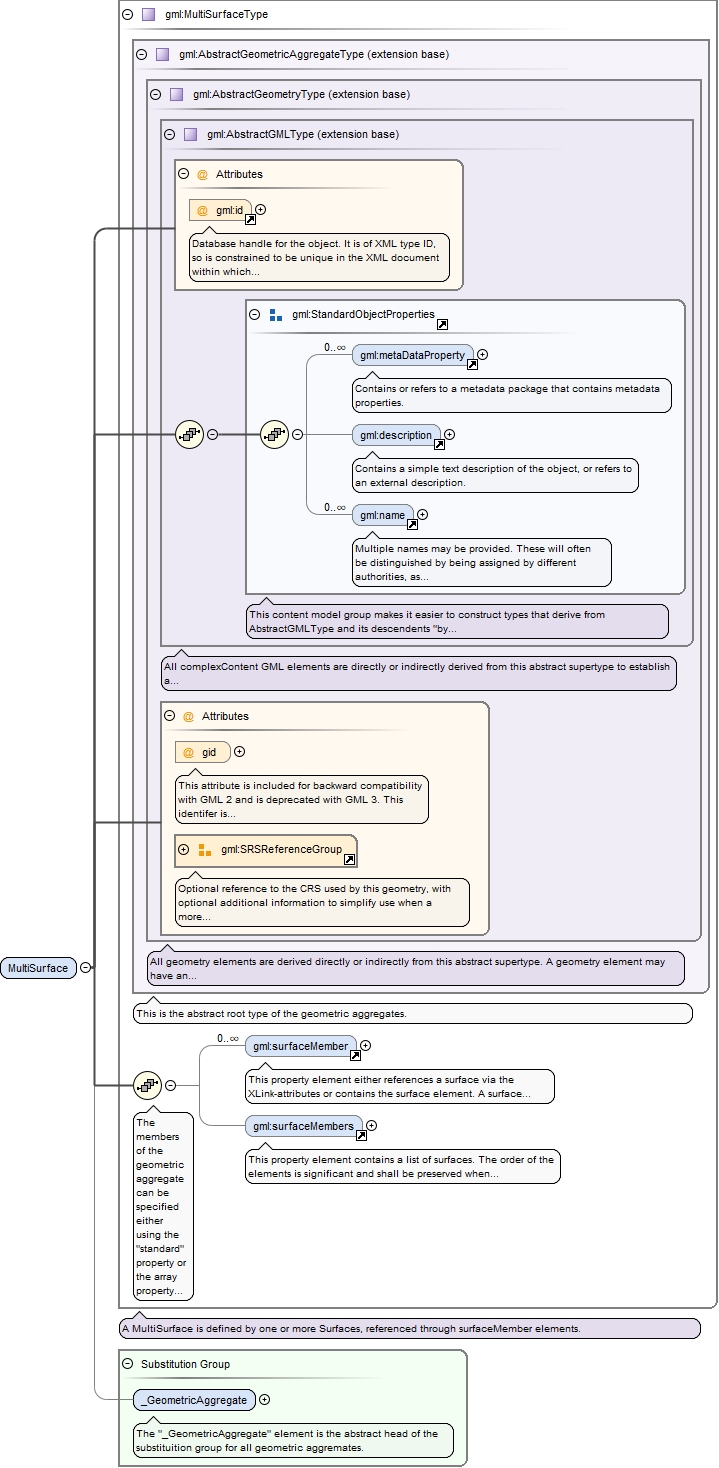Viewport: 719px width, 1468px height.
Task: Select the gml:name element node
Action: click(382, 515)
